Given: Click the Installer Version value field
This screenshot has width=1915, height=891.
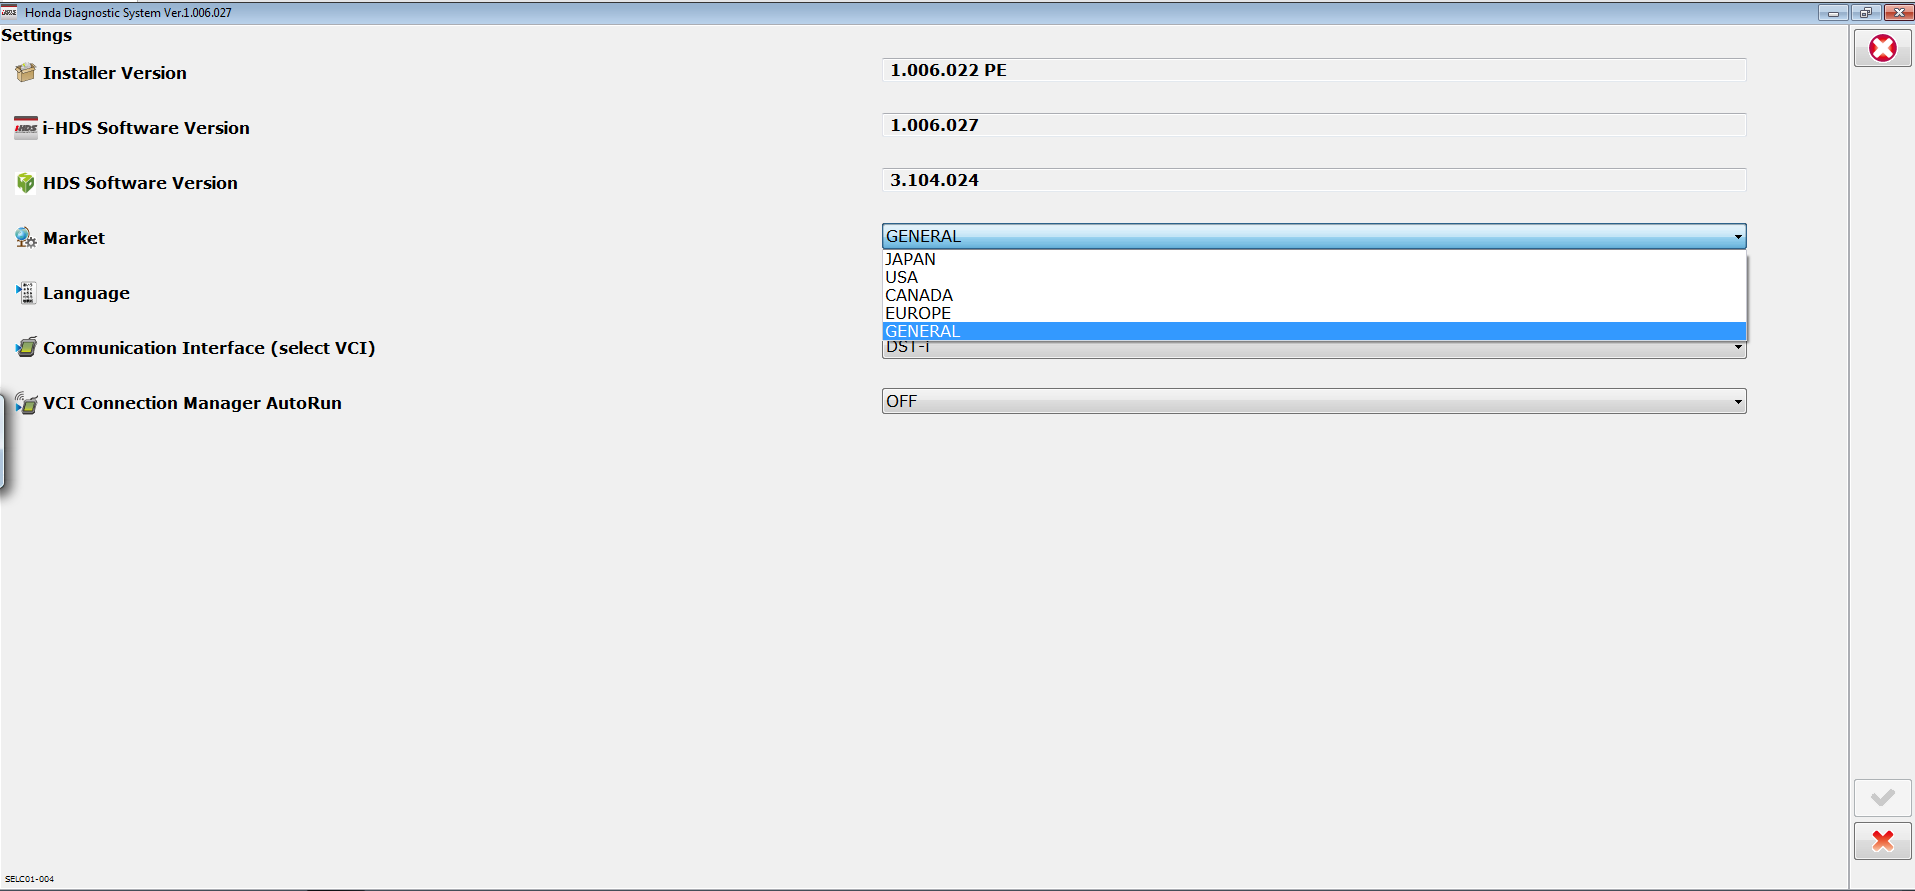Looking at the screenshot, I should coord(1313,70).
